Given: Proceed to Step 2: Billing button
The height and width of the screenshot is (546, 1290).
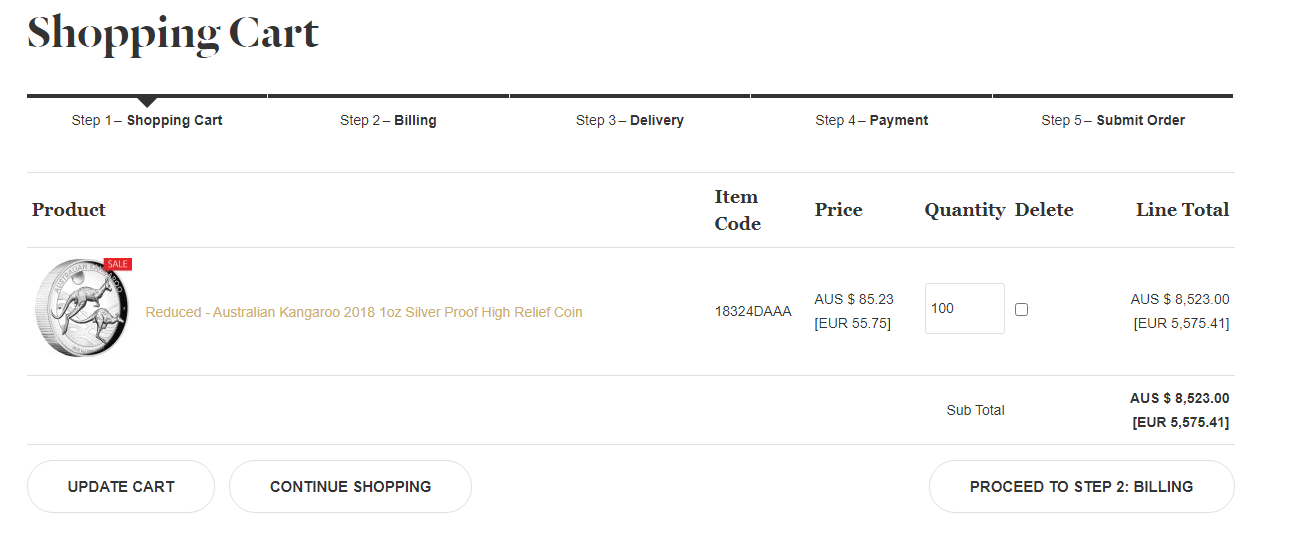Looking at the screenshot, I should pos(1081,487).
